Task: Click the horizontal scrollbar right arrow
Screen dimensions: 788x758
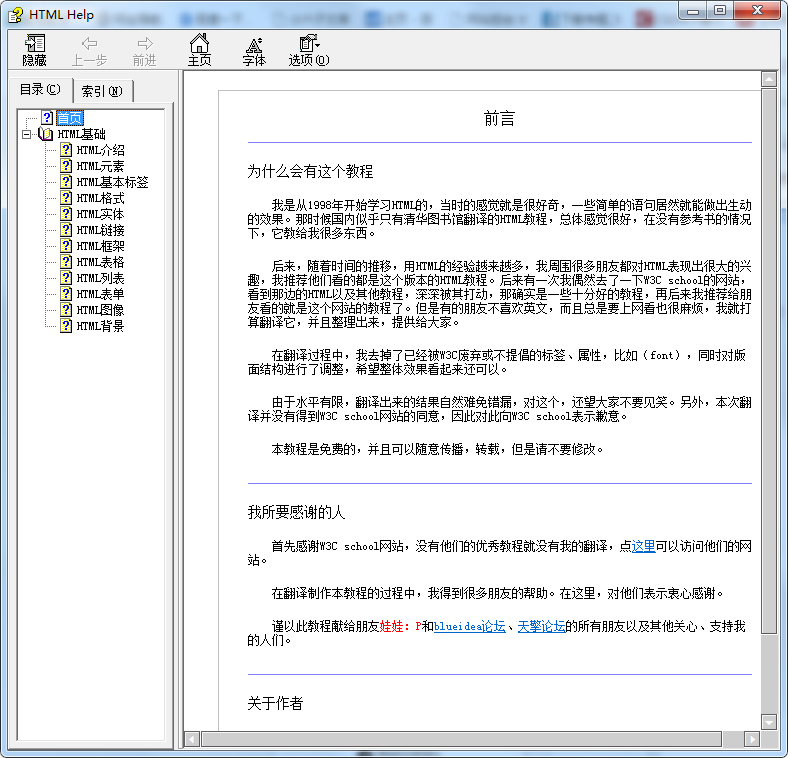Action: tap(751, 739)
